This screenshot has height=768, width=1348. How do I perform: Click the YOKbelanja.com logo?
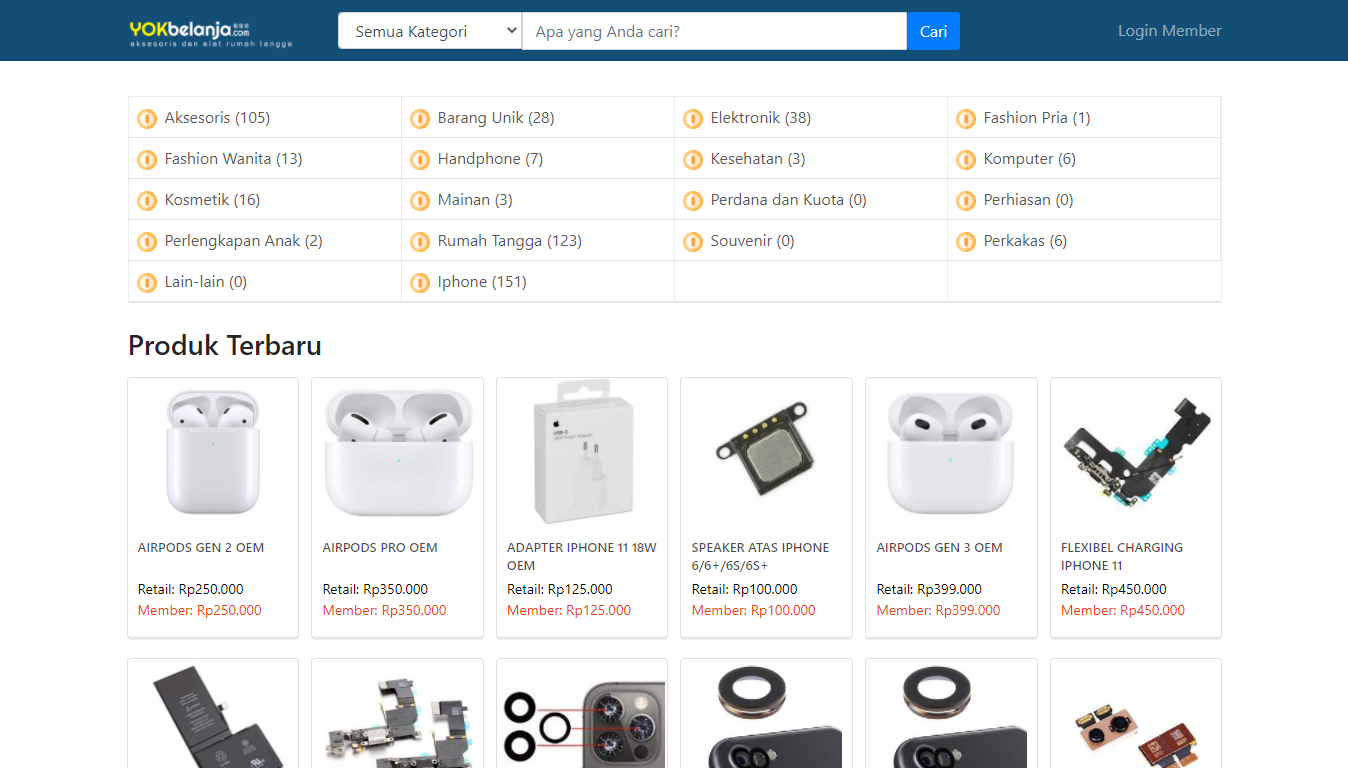click(211, 32)
